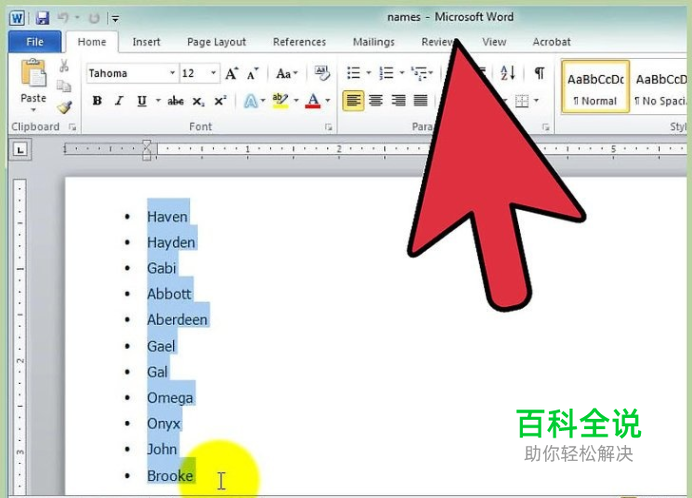This screenshot has height=498, width=692.
Task: Click the indent marker on ruler
Action: pos(147,150)
